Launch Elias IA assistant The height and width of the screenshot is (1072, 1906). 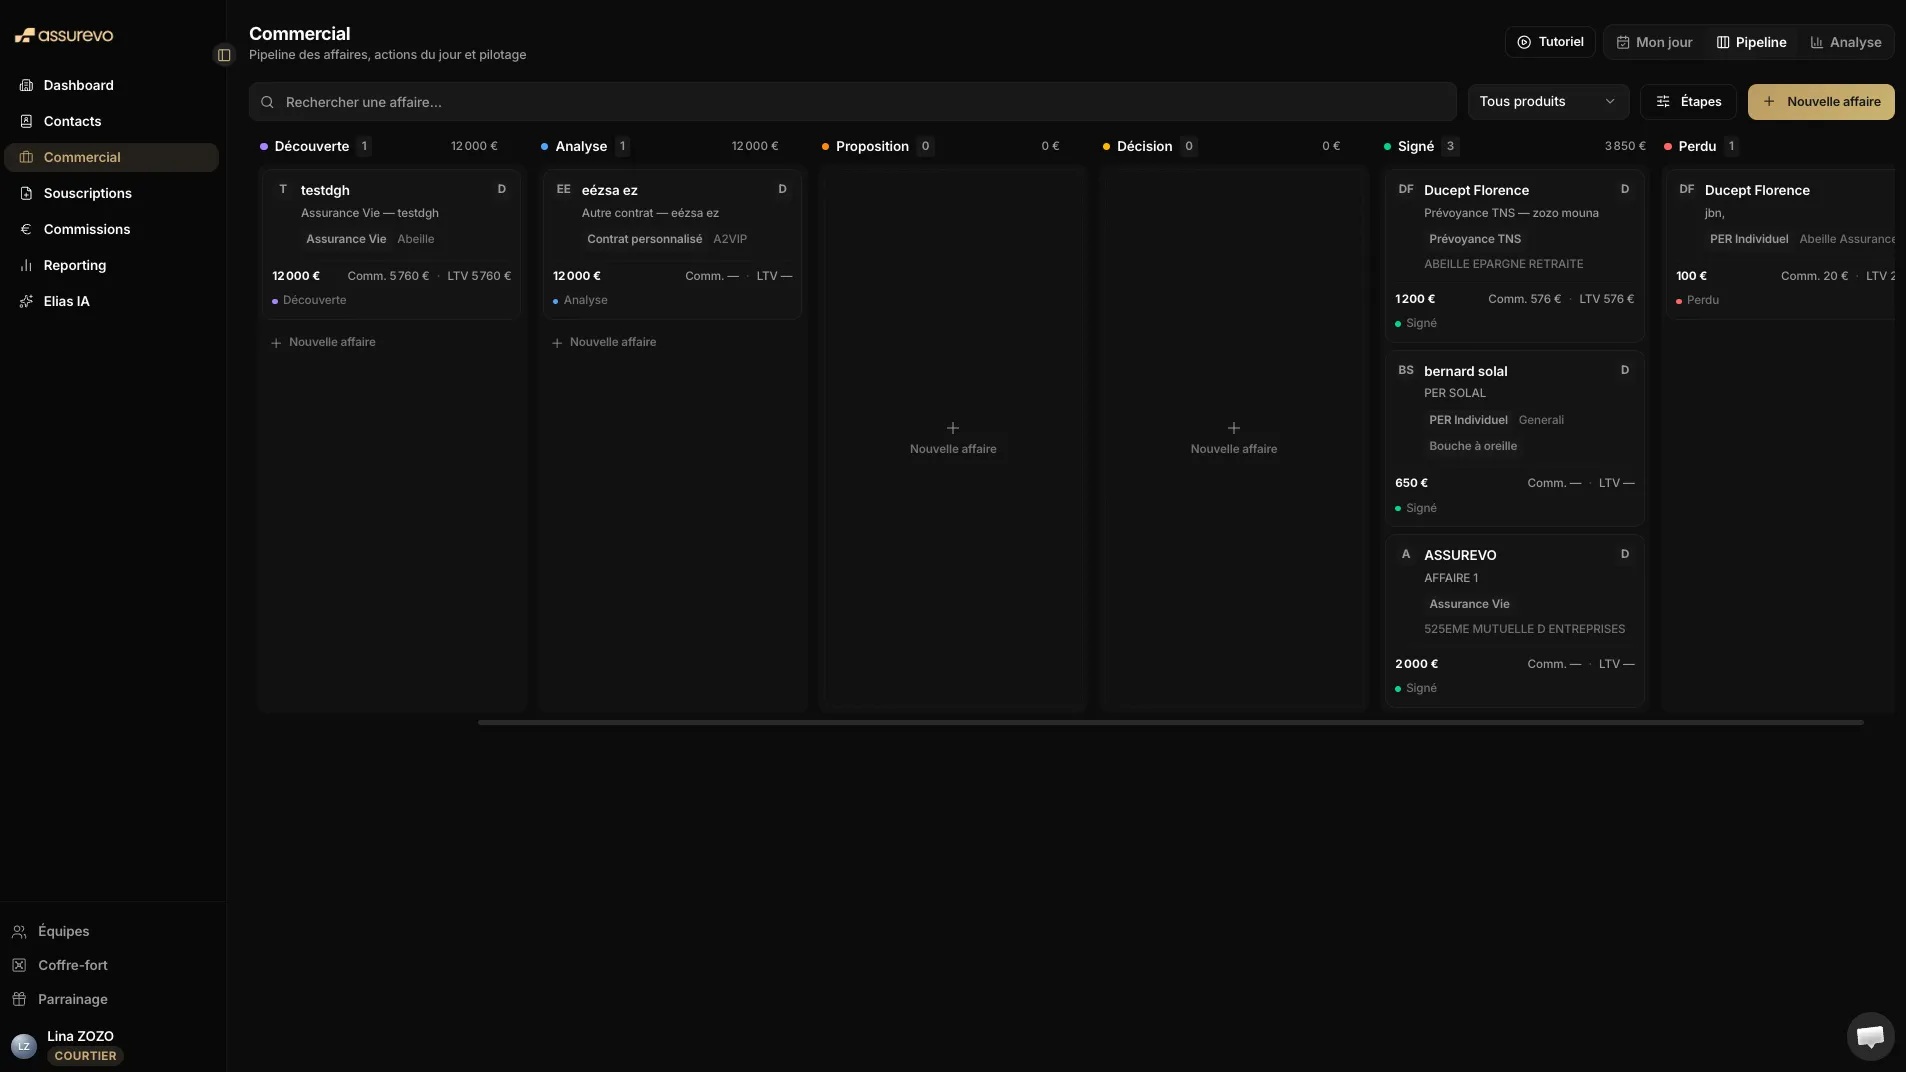coord(112,301)
